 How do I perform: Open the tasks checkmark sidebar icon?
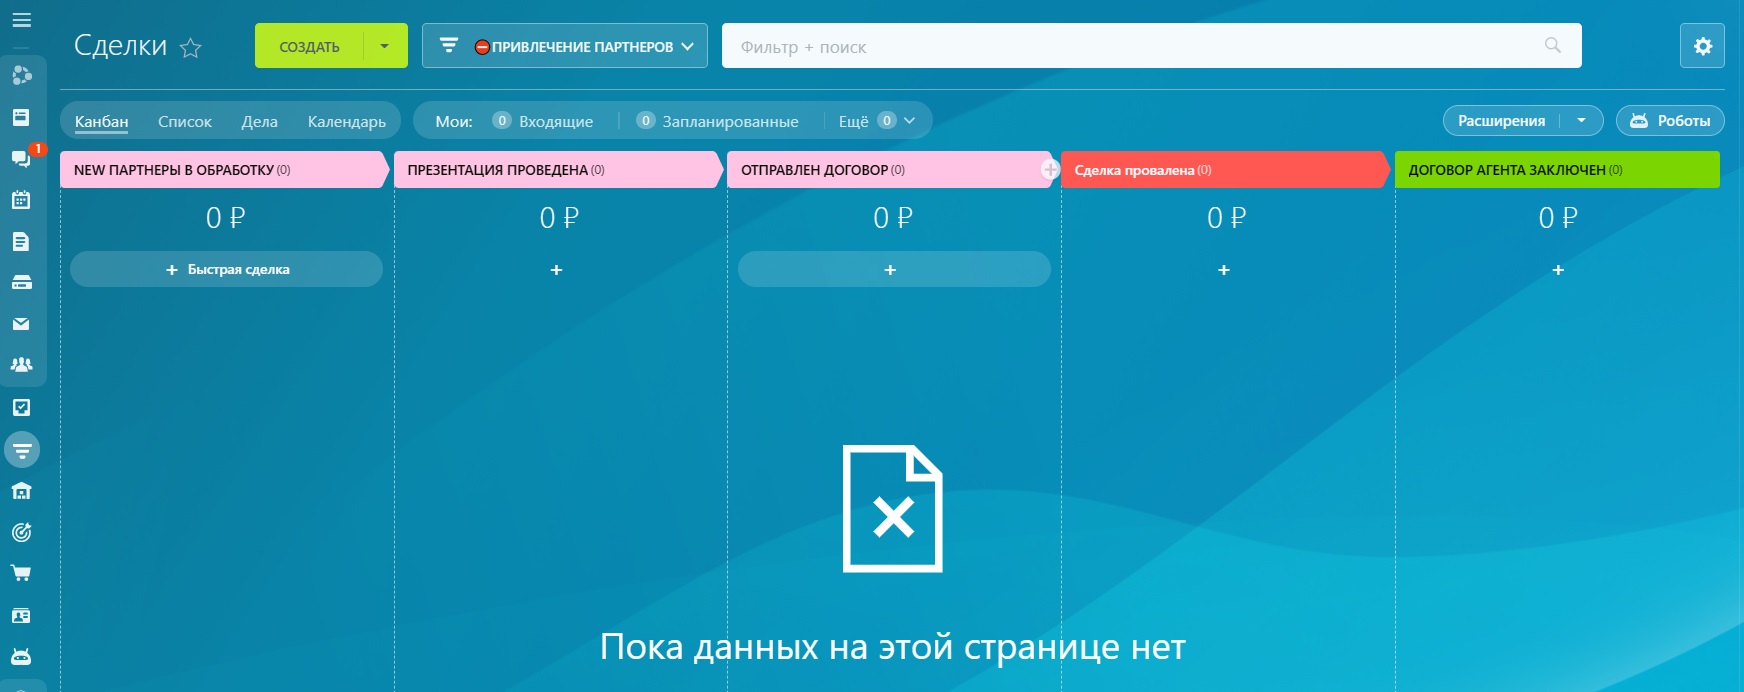click(x=21, y=407)
